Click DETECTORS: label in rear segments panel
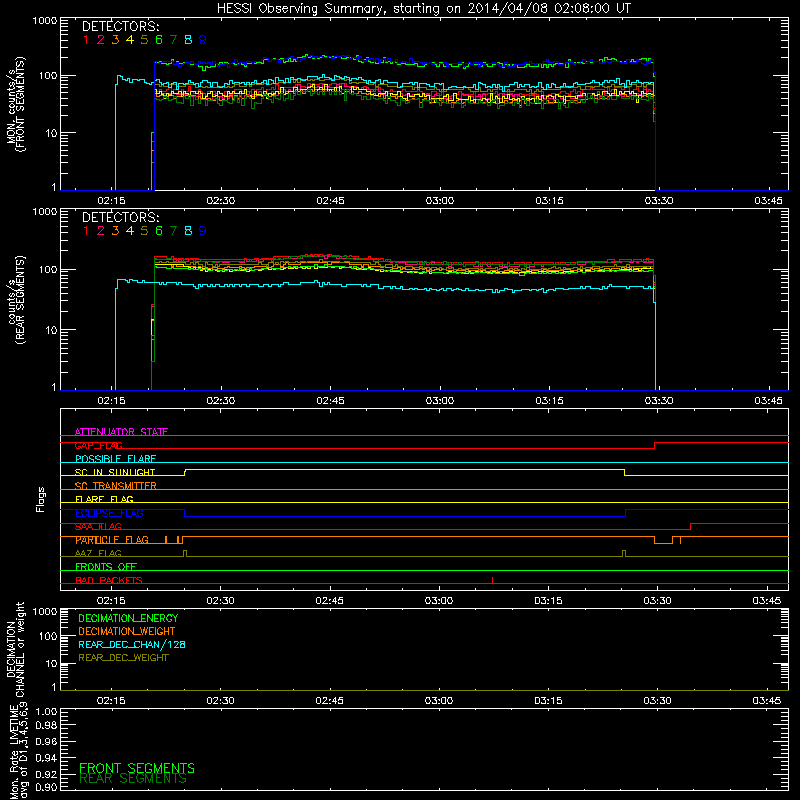This screenshot has height=800, width=800. pos(120,217)
